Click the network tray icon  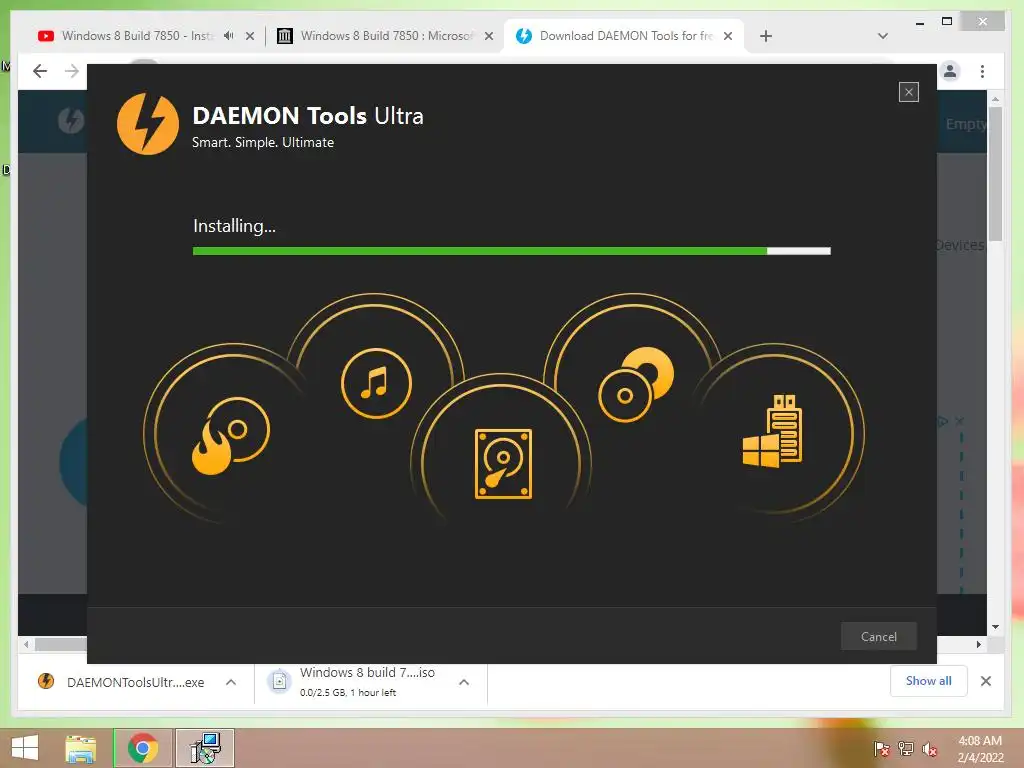click(x=906, y=748)
